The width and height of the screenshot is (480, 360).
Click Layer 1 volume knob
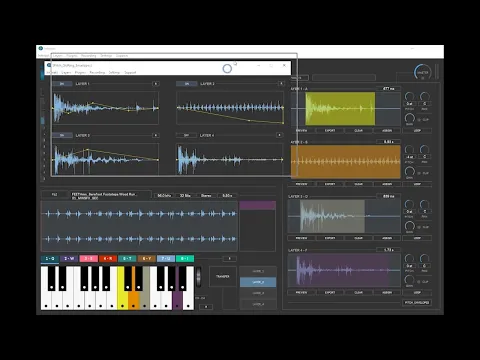coord(409,118)
